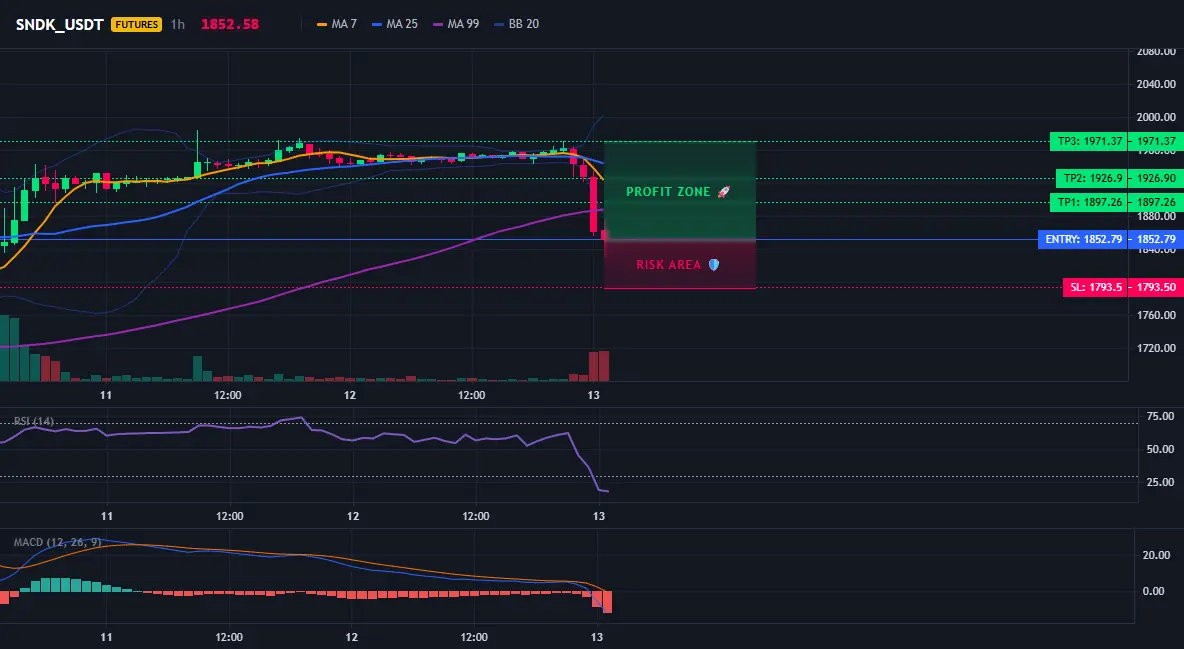Click the 1852.79 price axis tag

point(1155,240)
